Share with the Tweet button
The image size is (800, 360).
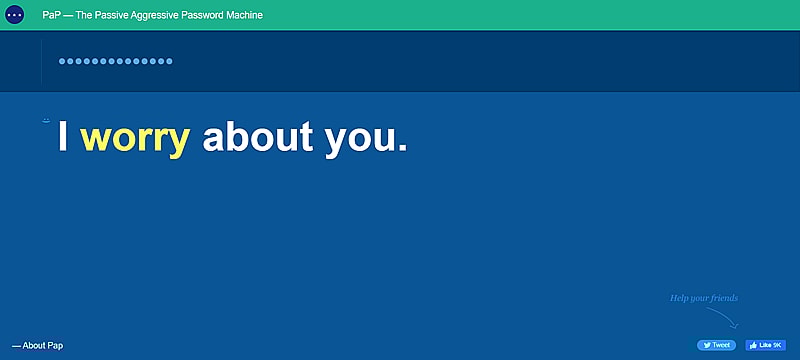click(x=716, y=345)
